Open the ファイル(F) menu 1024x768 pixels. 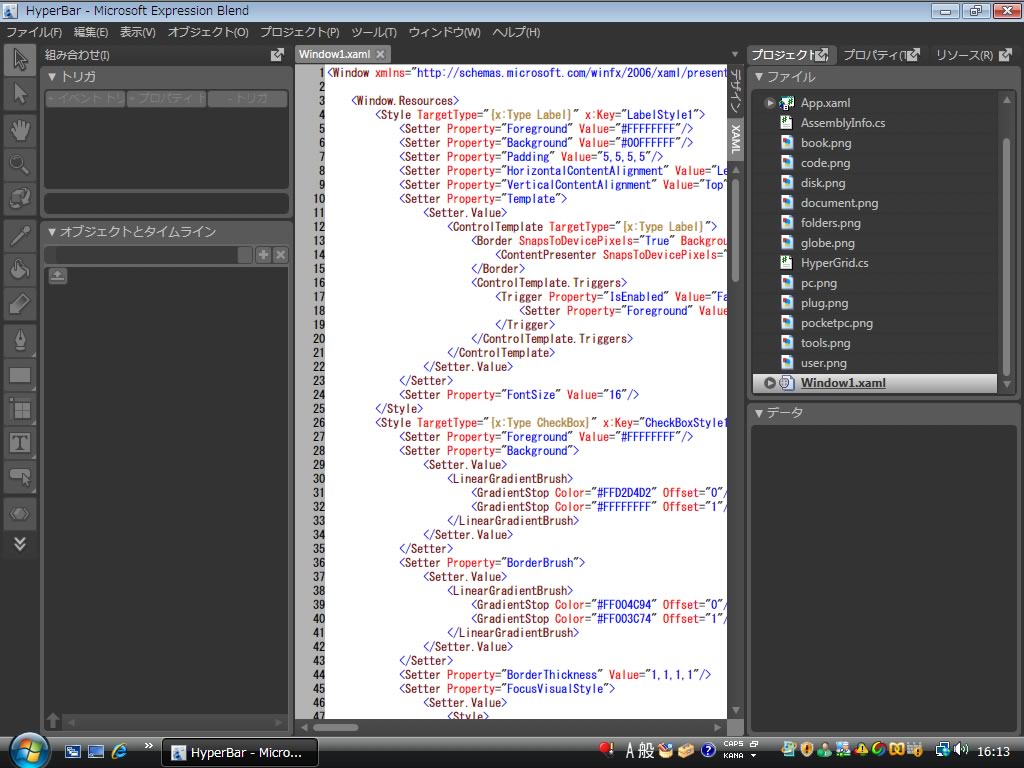tap(34, 32)
